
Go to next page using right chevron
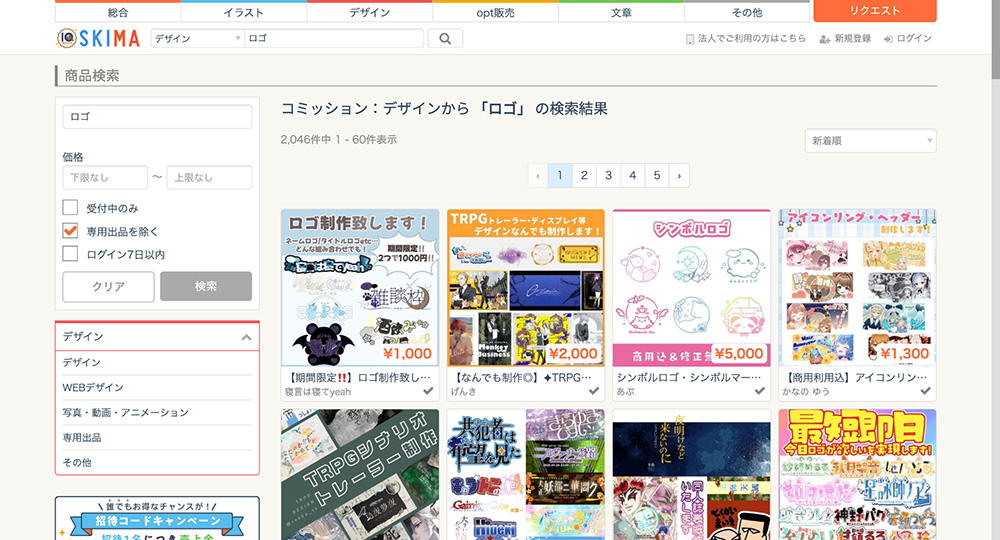pos(679,176)
